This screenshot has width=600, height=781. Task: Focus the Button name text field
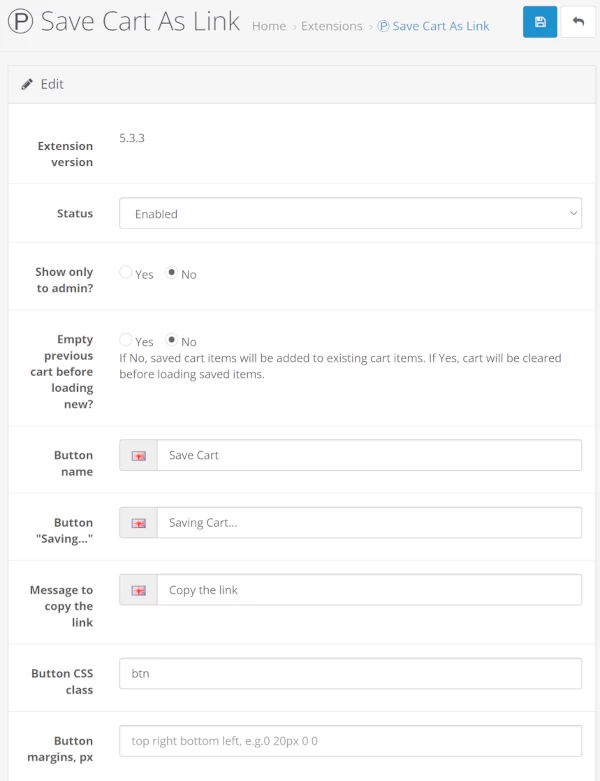pyautogui.click(x=368, y=455)
